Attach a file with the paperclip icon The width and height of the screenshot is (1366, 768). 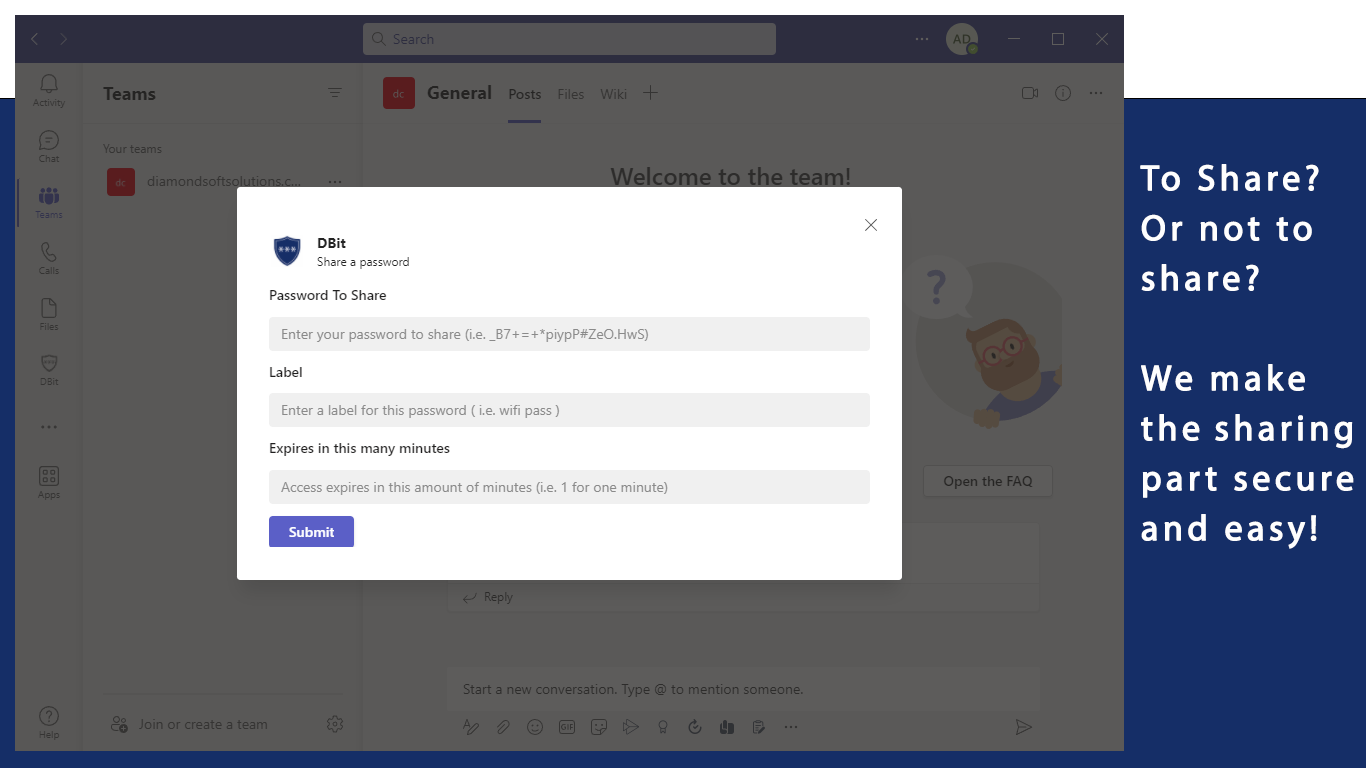pyautogui.click(x=503, y=727)
